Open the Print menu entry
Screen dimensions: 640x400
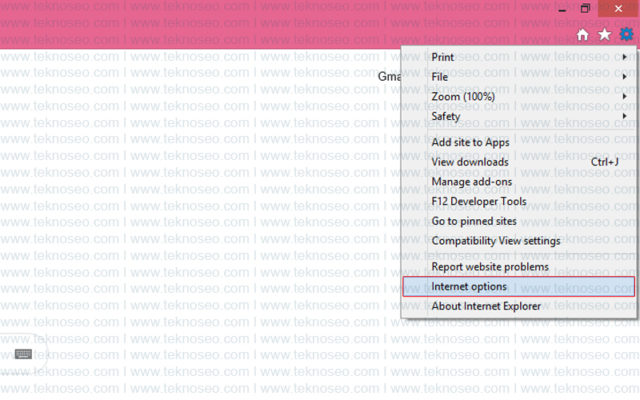(x=518, y=57)
